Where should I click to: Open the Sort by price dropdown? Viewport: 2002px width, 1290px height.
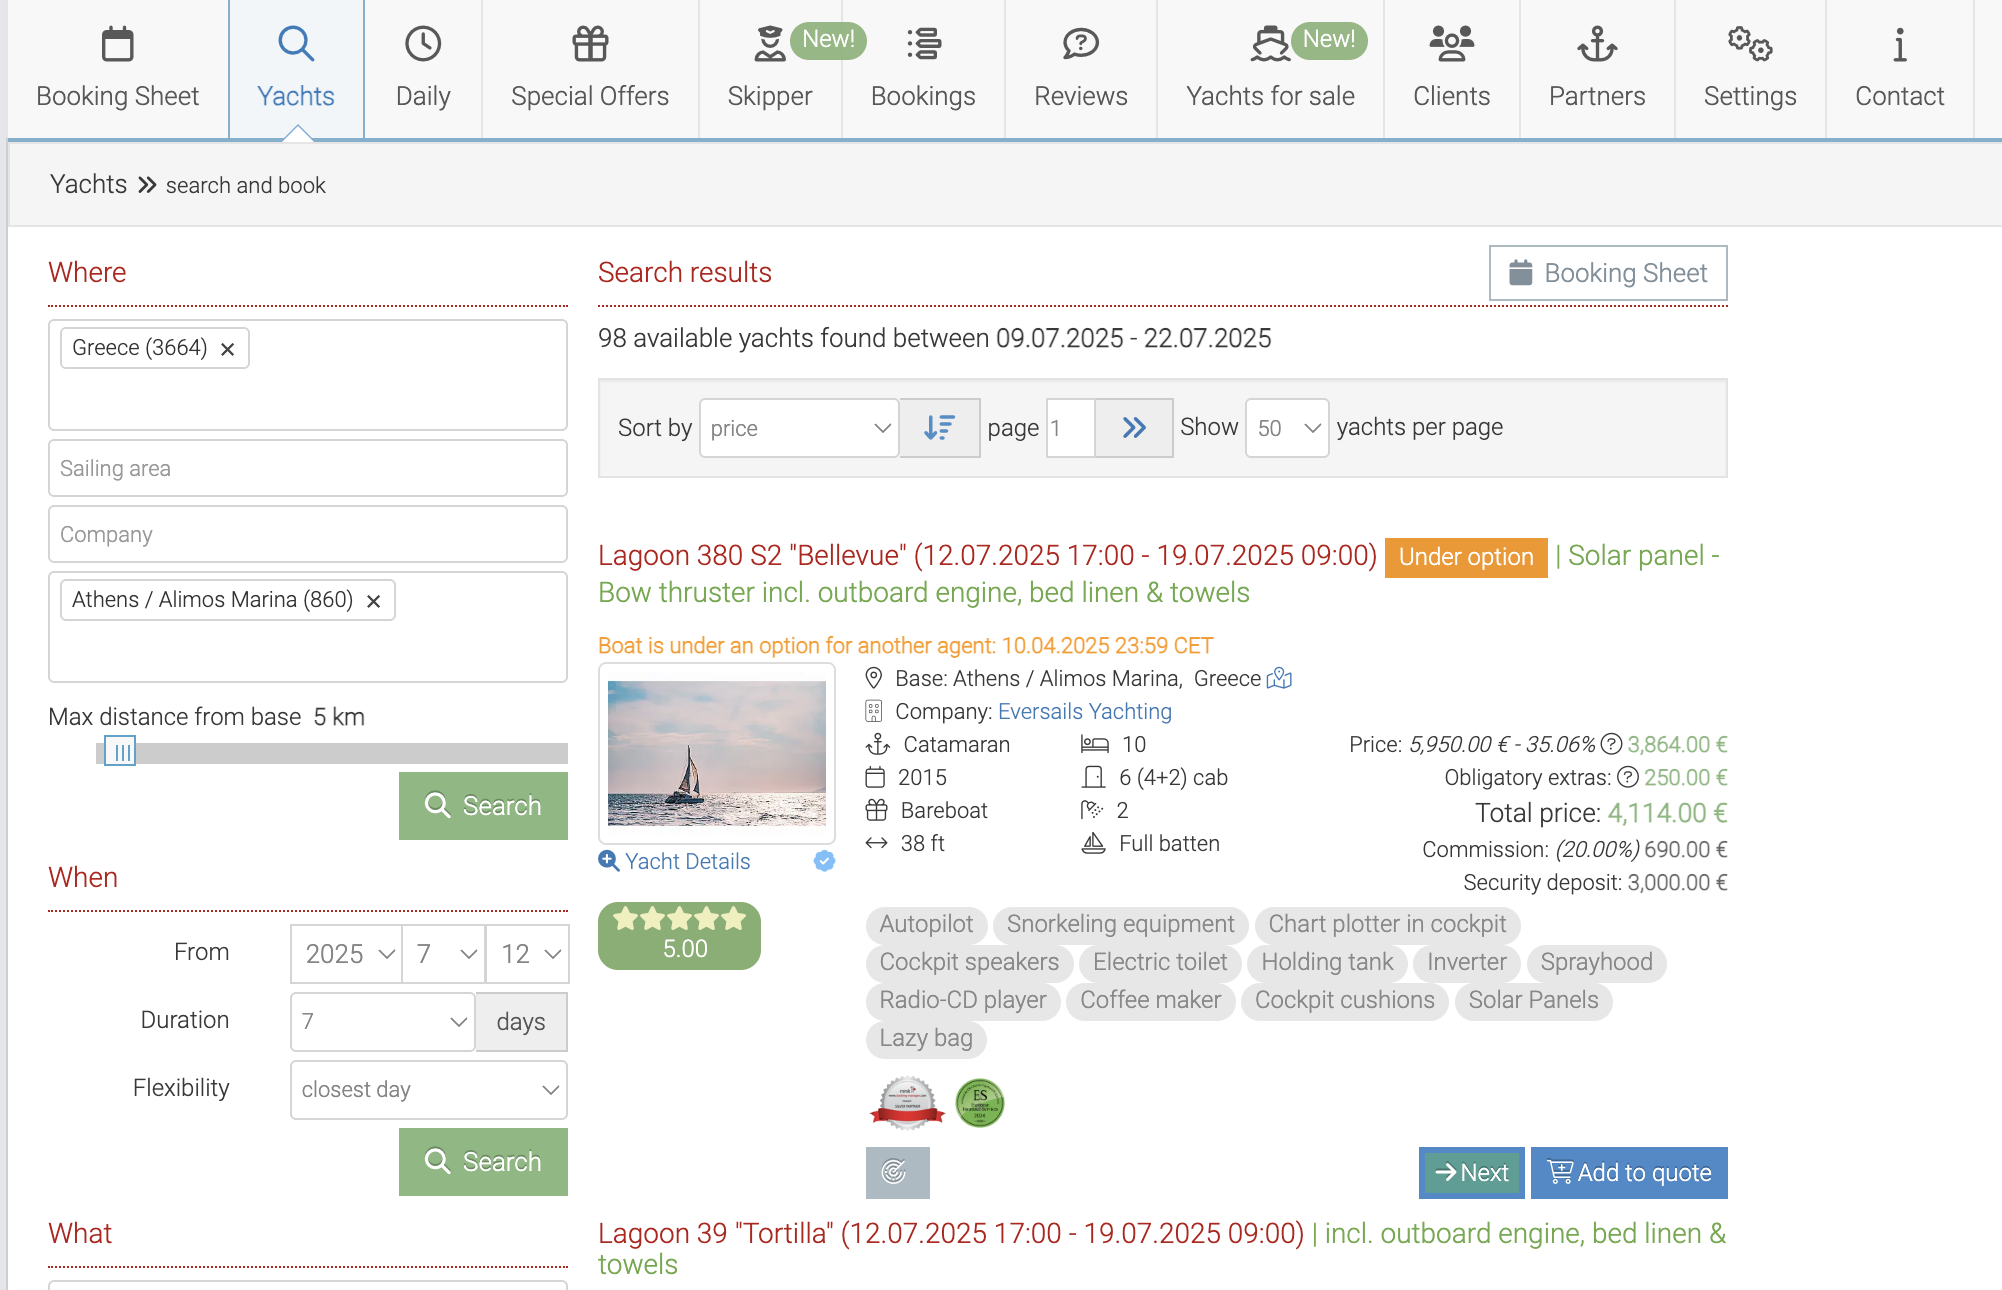click(x=798, y=428)
